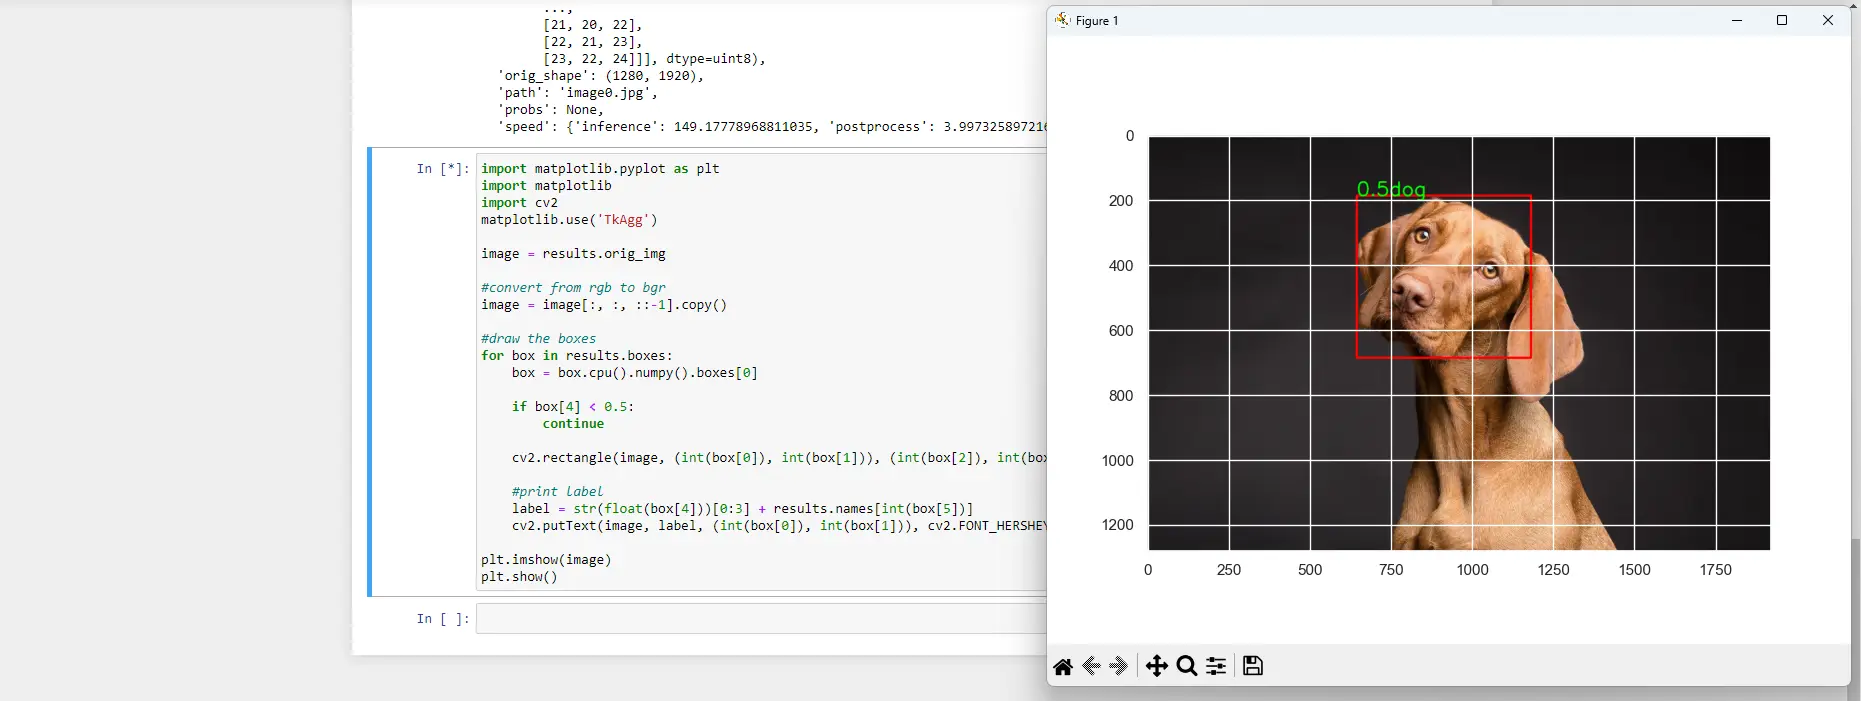Viewport: 1861px width, 701px height.
Task: Activate the Pan axes tool
Action: pos(1156,666)
